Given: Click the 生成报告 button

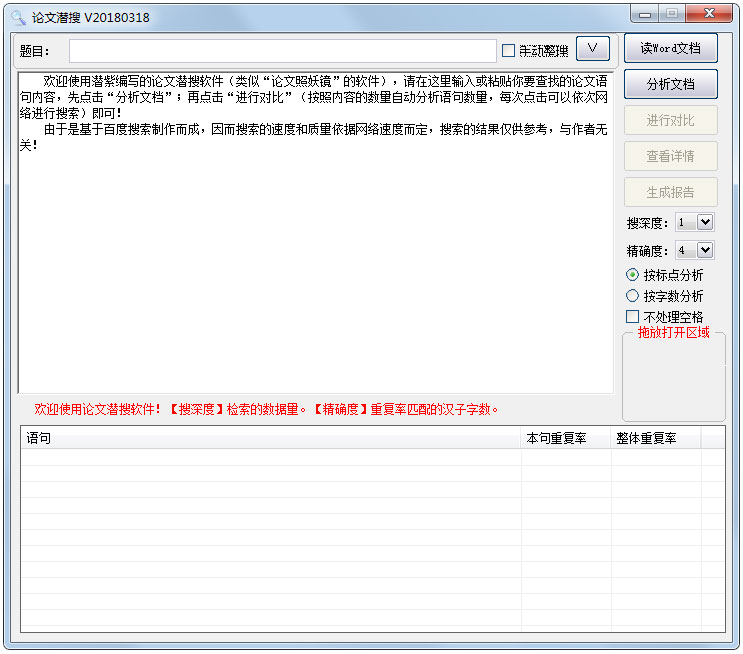Looking at the screenshot, I should coord(670,192).
